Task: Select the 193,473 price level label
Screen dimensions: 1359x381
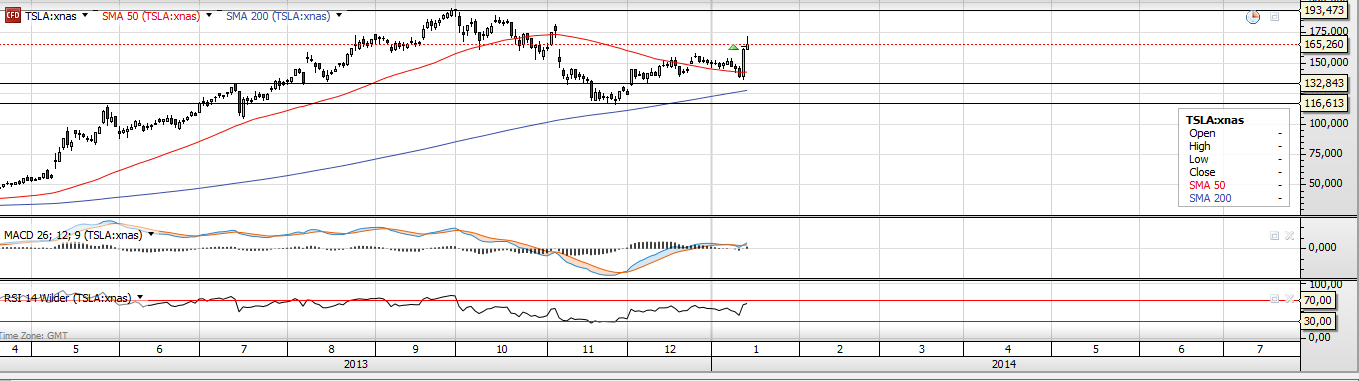Action: (1324, 9)
